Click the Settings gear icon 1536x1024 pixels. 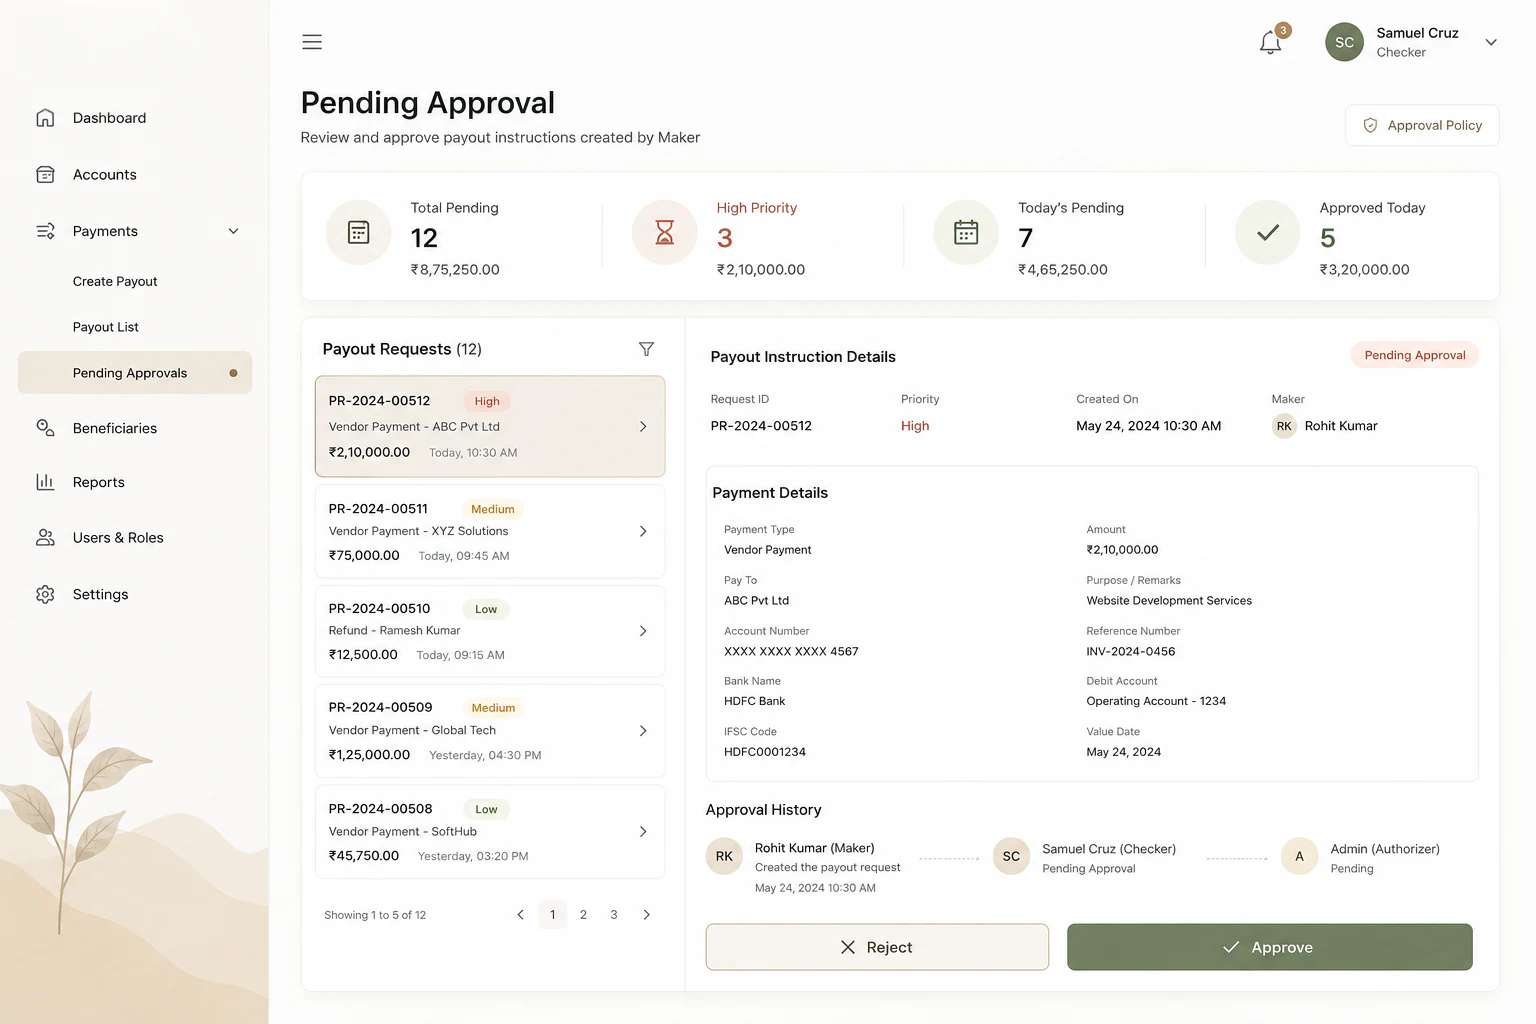45,594
